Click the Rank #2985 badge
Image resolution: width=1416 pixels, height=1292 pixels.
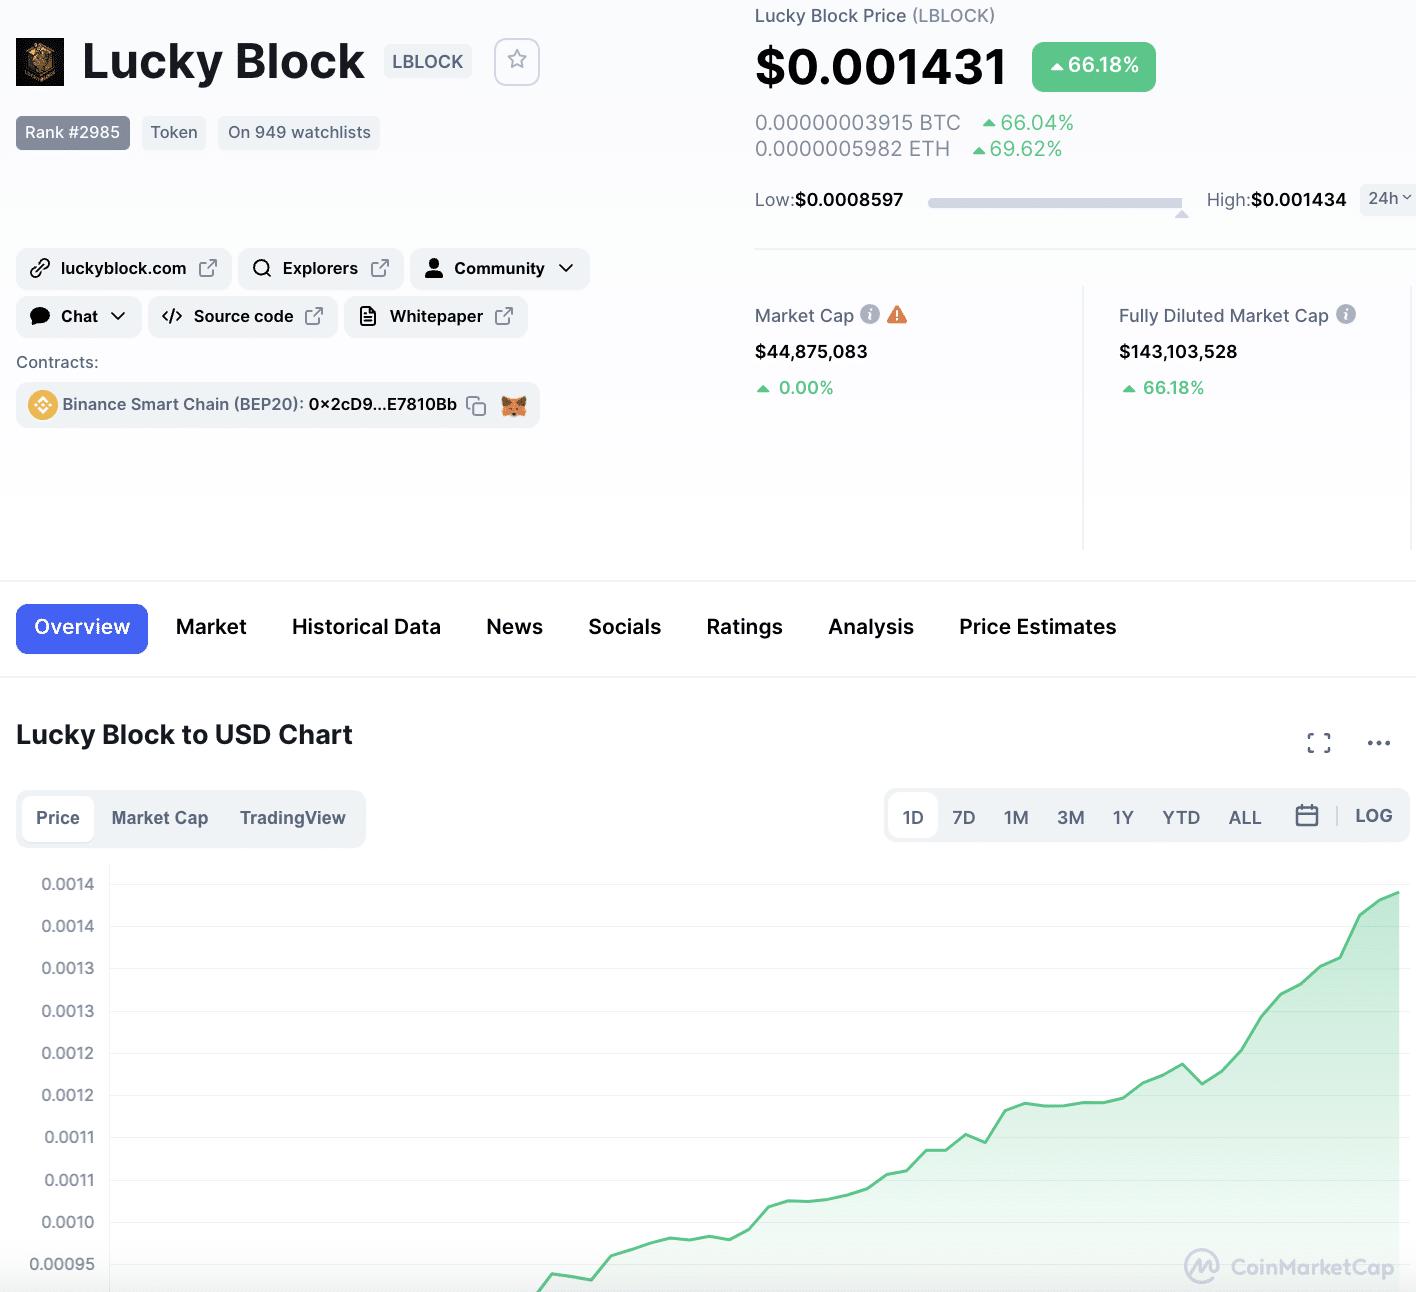click(73, 132)
